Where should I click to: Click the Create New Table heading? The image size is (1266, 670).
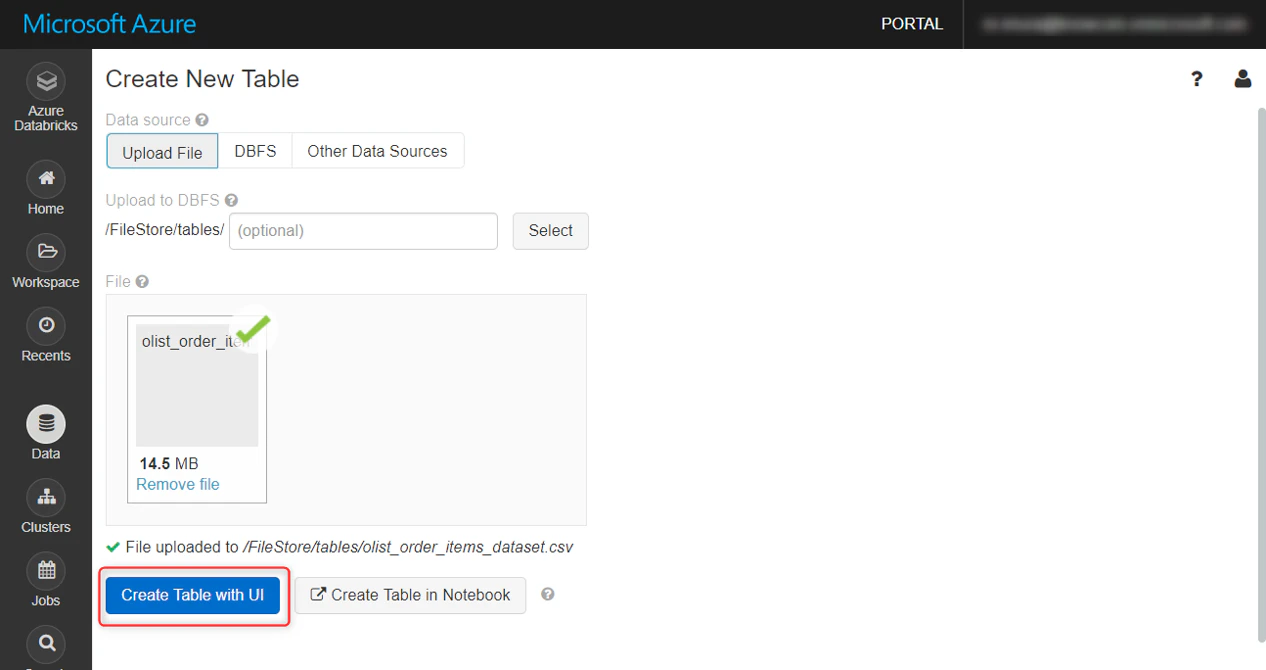pos(202,79)
